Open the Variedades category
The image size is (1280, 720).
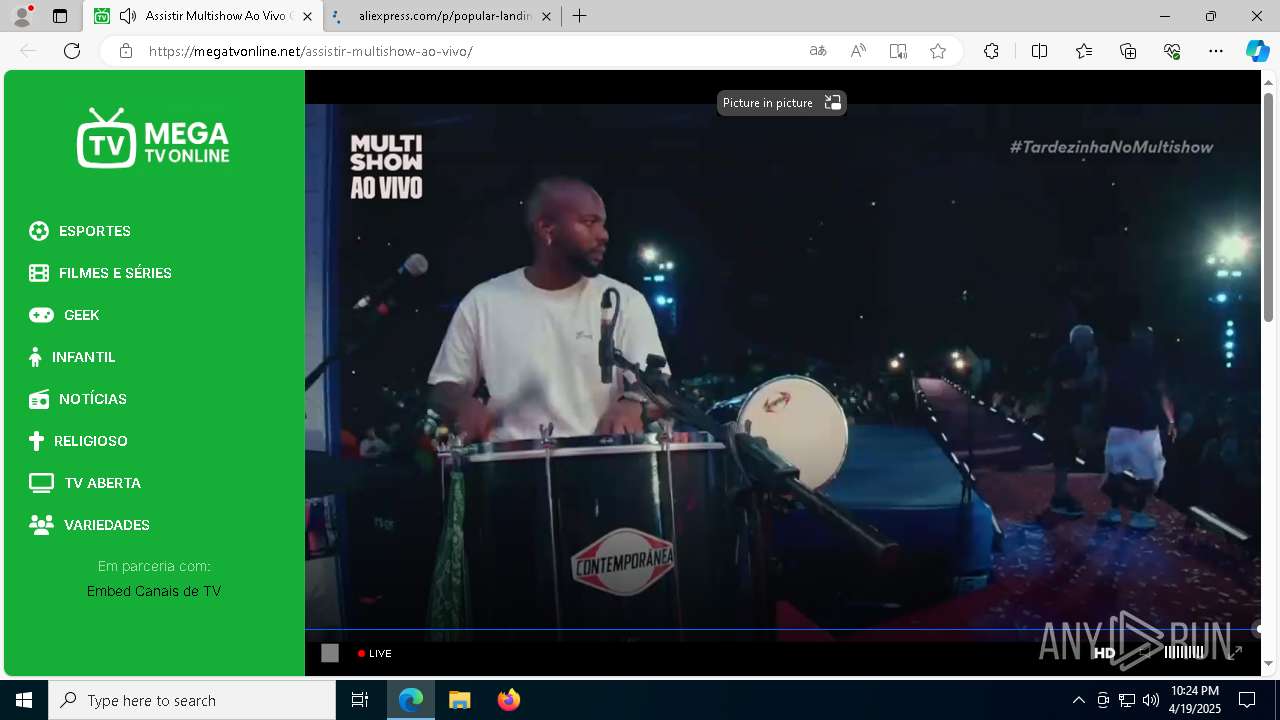tap(89, 525)
